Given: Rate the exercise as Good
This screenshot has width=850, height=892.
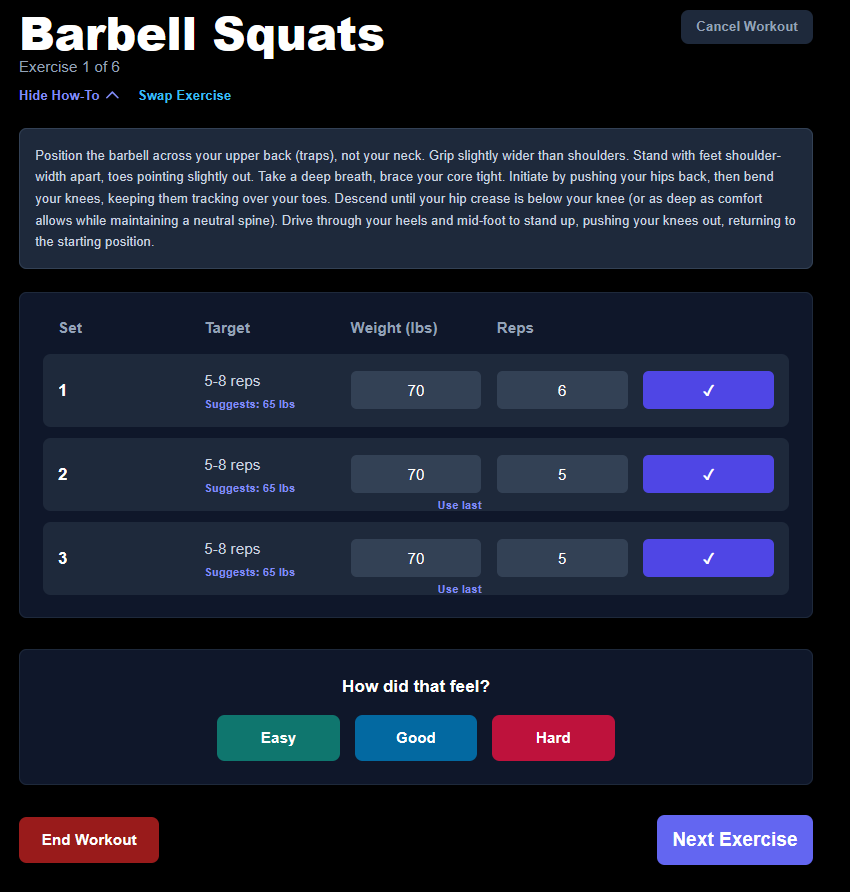Looking at the screenshot, I should (416, 738).
